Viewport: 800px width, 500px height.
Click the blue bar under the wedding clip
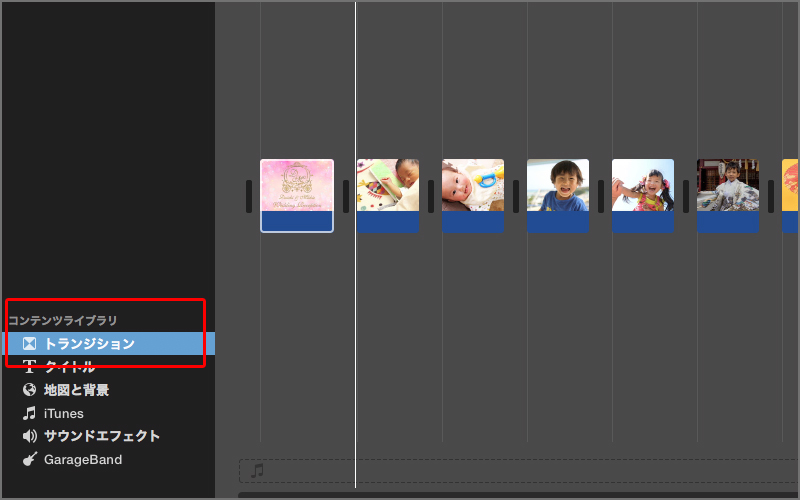[297, 221]
